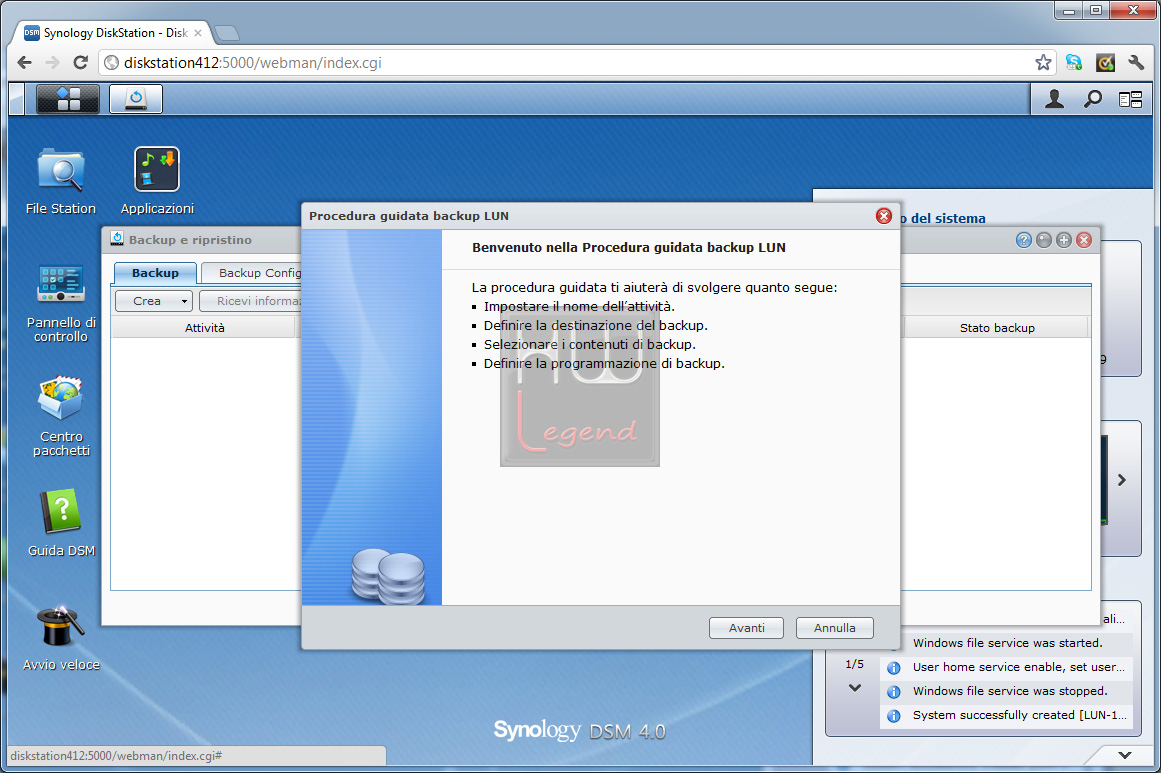Select the log entry 'Windows file service was stopped.'
1161x773 pixels.
[x=1007, y=691]
